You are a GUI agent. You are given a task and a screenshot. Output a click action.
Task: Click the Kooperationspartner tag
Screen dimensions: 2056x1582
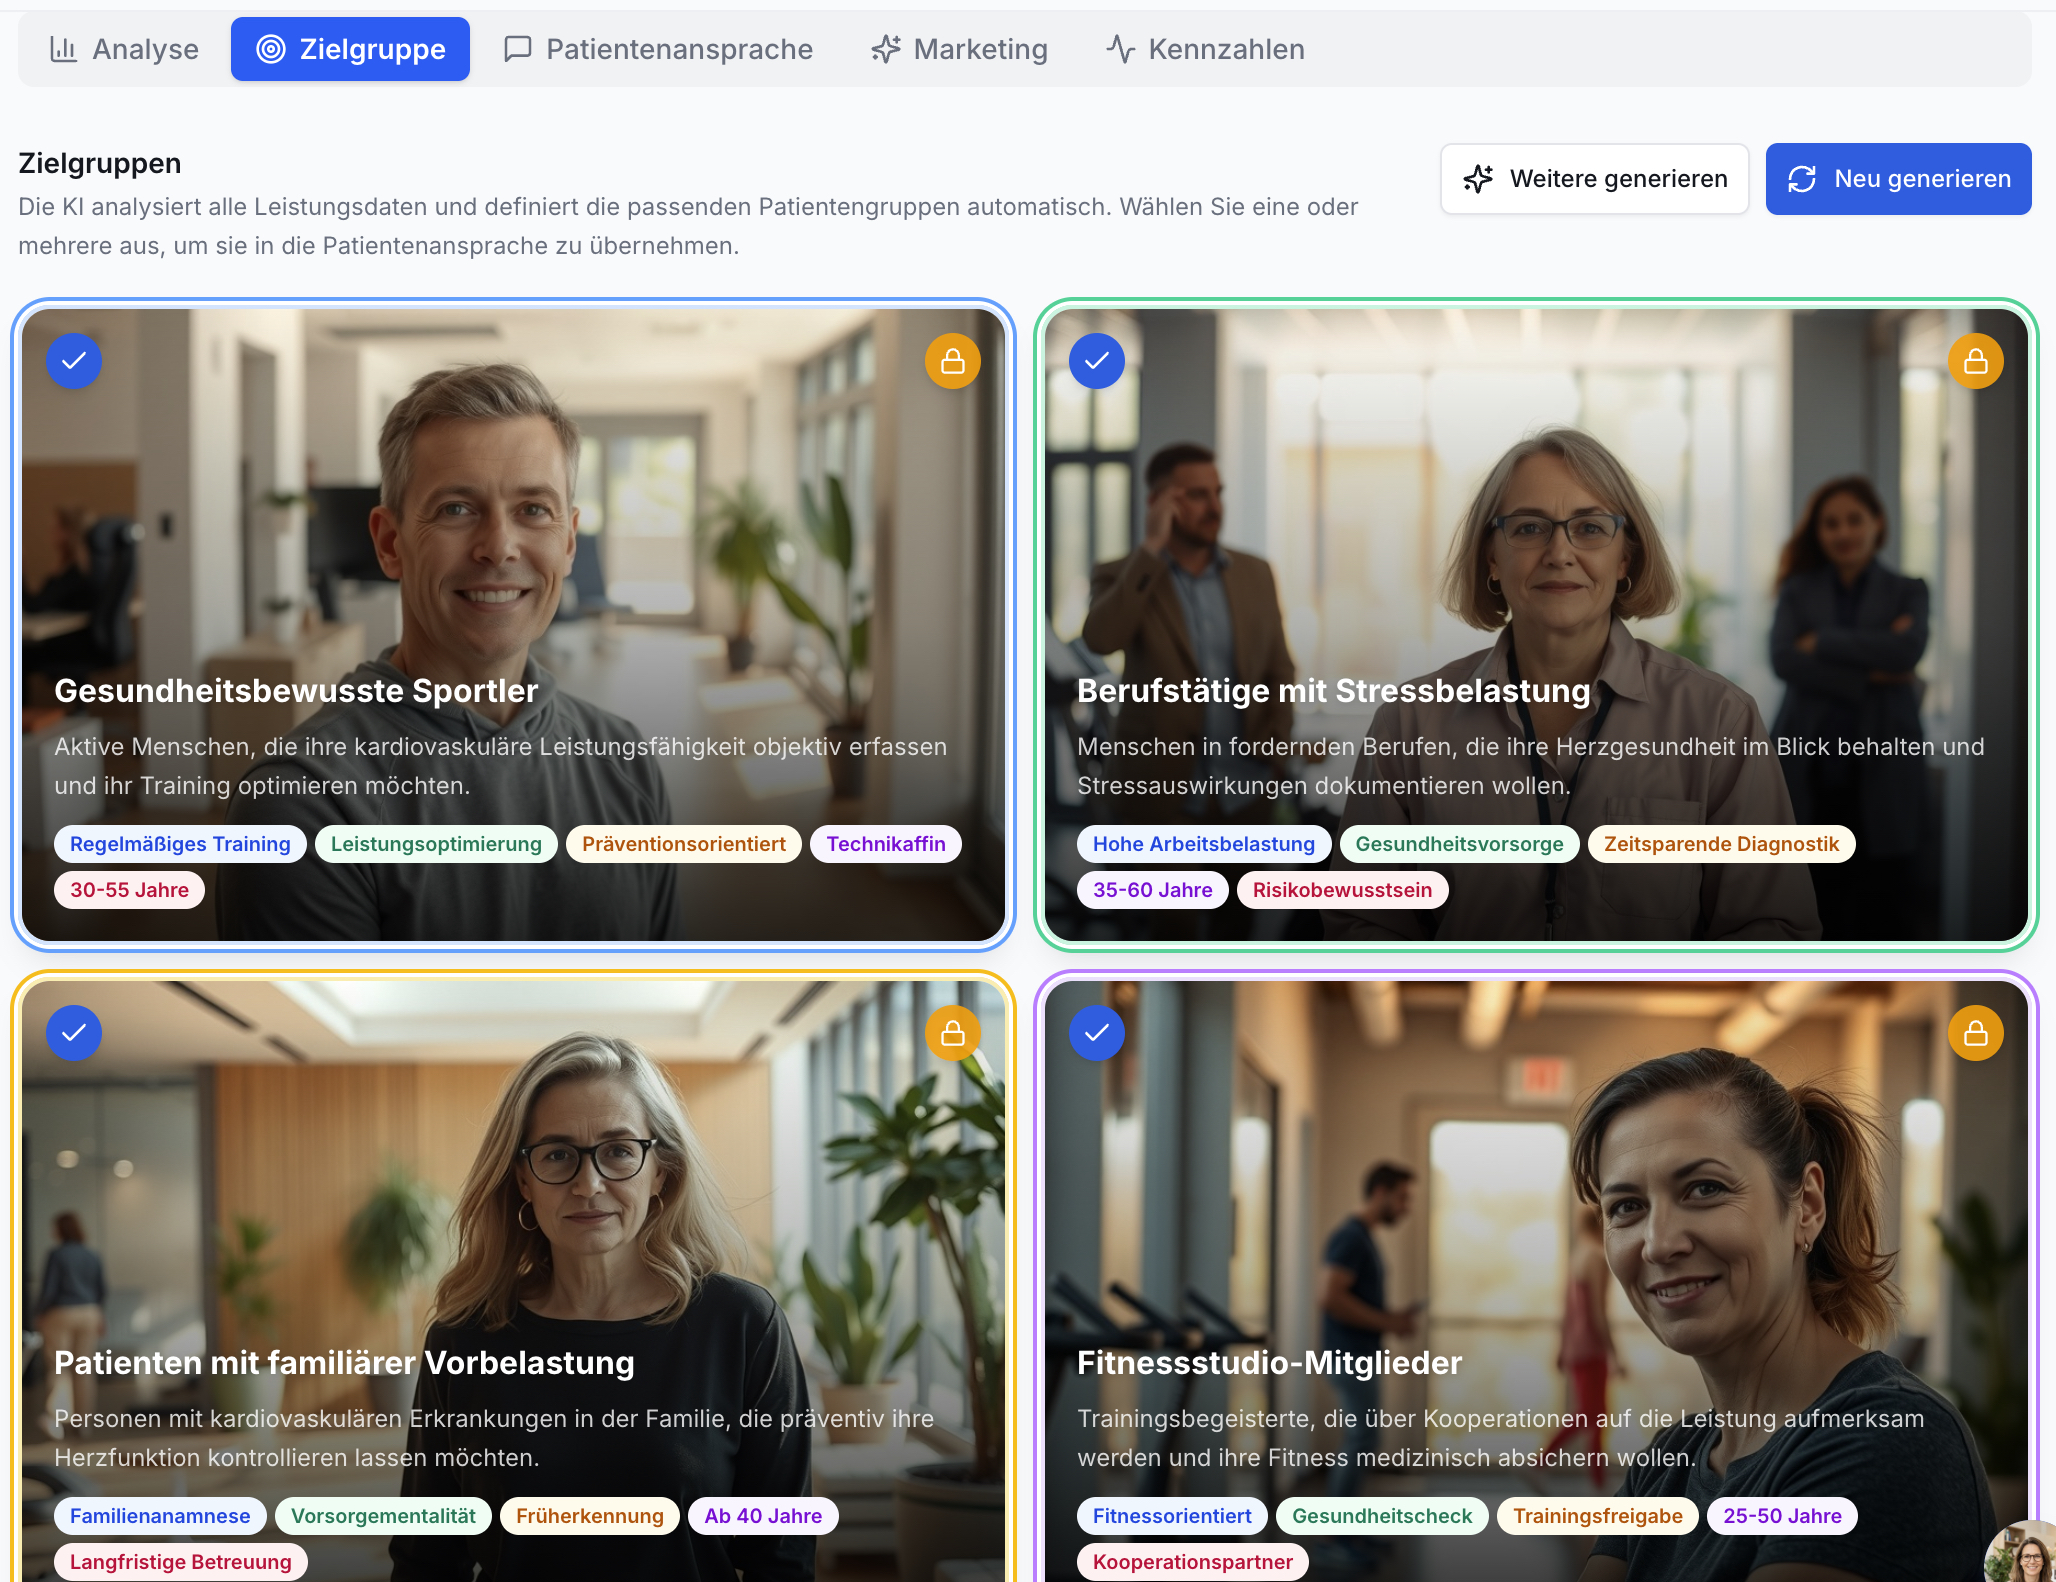click(x=1193, y=1562)
